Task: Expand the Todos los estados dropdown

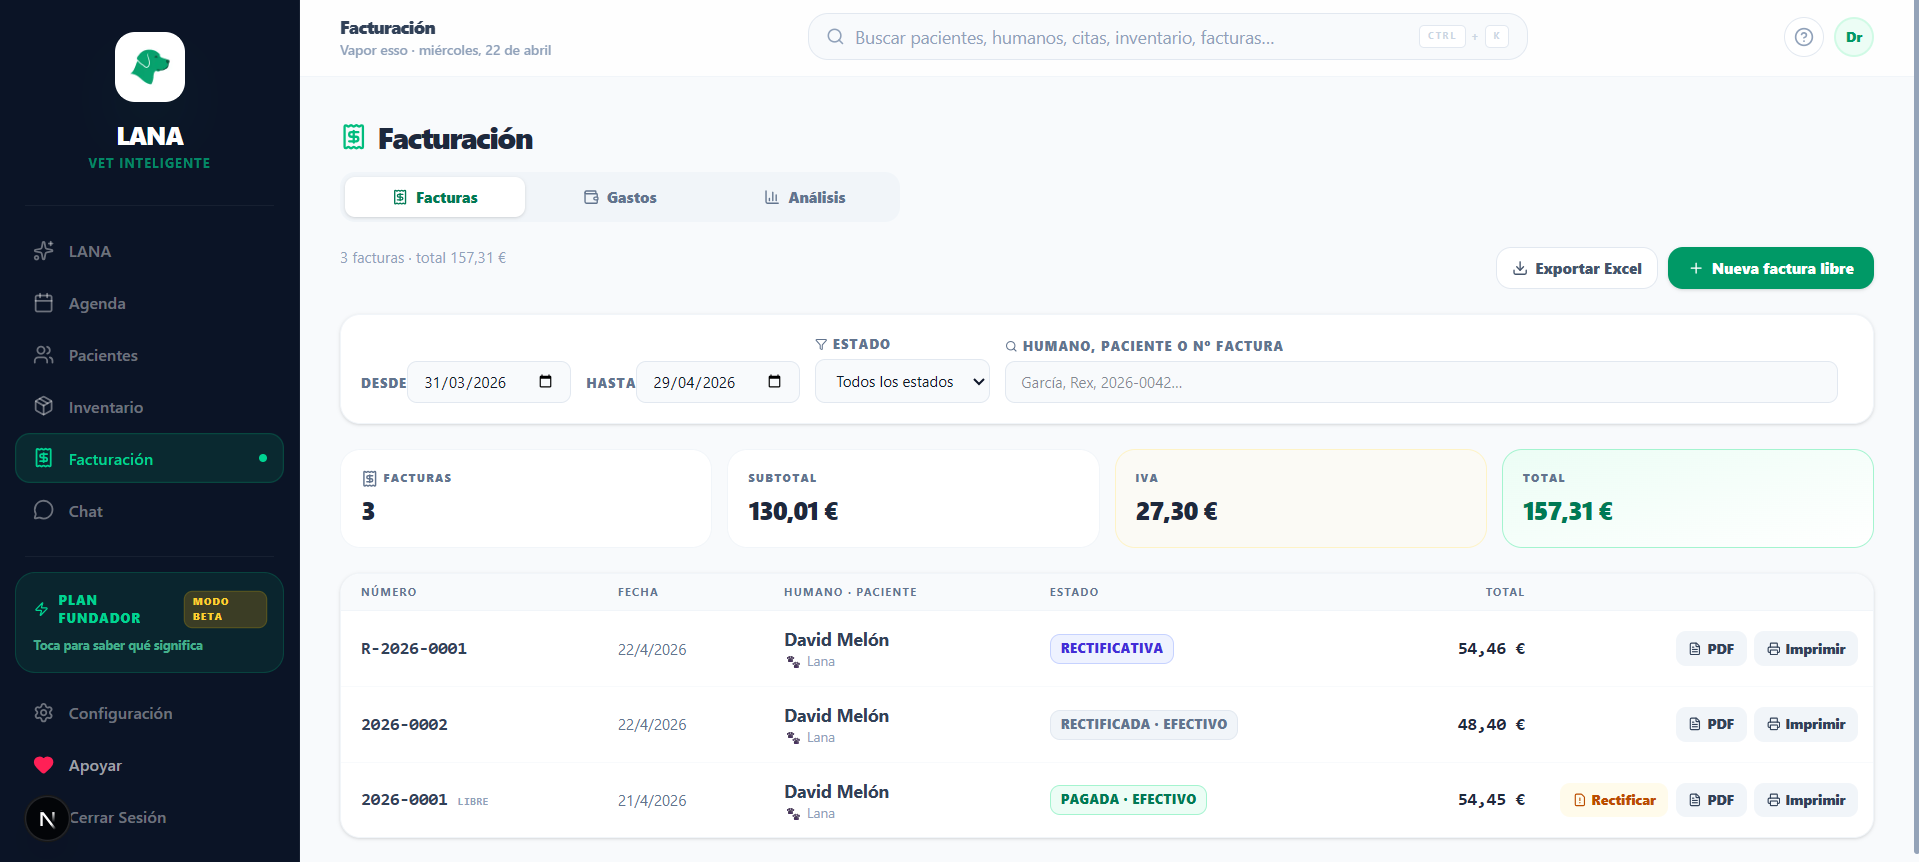Action: point(901,382)
